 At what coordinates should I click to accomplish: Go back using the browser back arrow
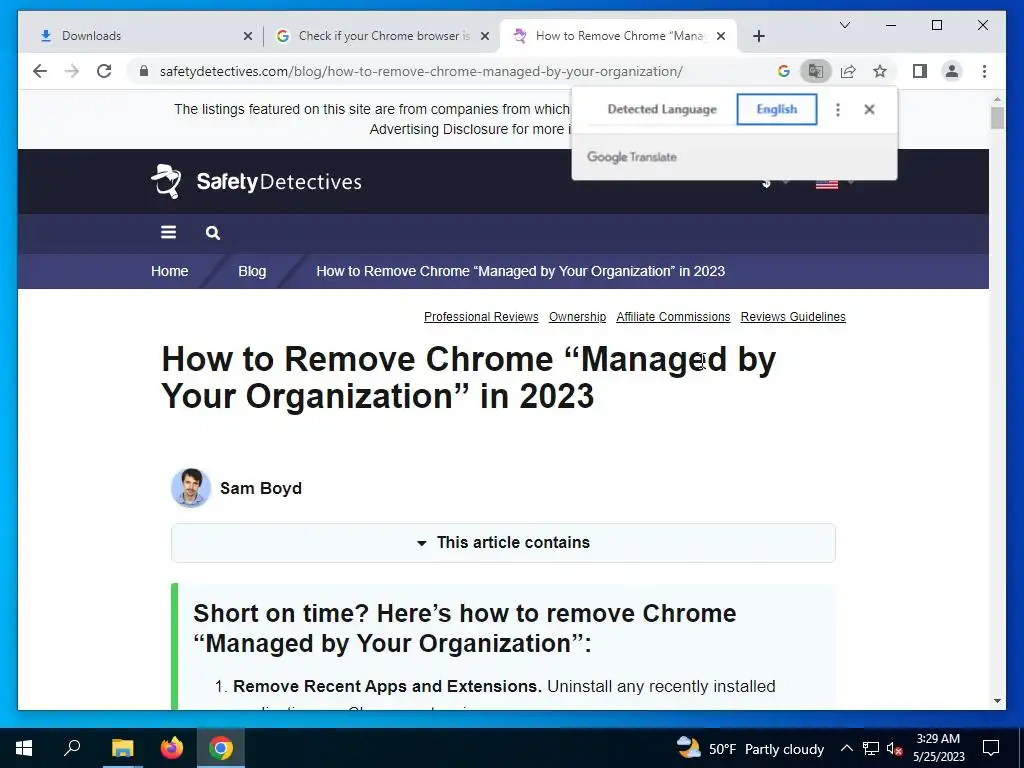click(40, 71)
